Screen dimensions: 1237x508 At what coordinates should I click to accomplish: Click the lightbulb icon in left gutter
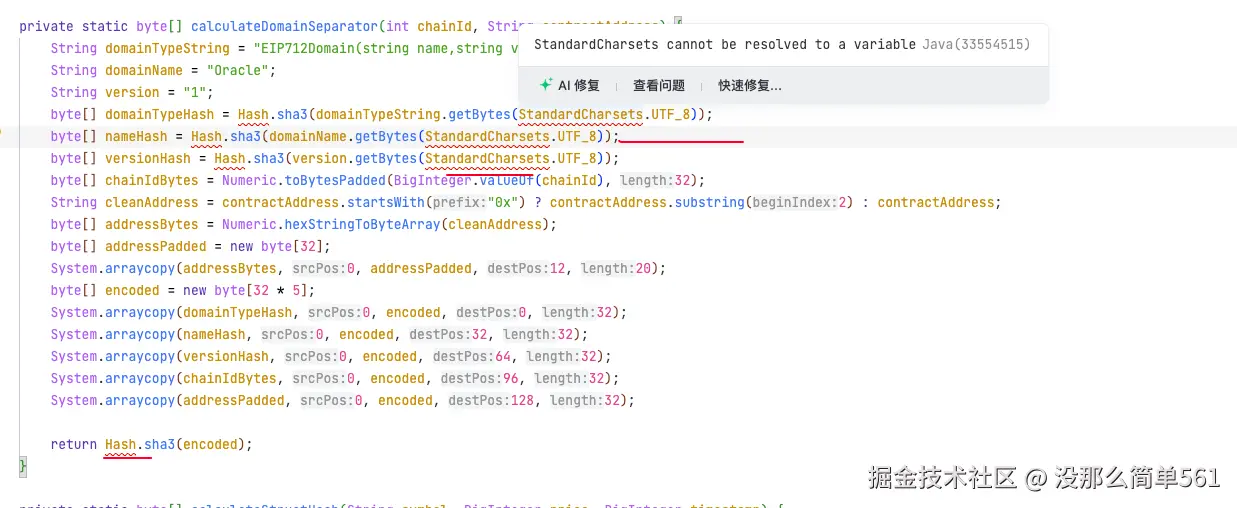tap(2, 134)
